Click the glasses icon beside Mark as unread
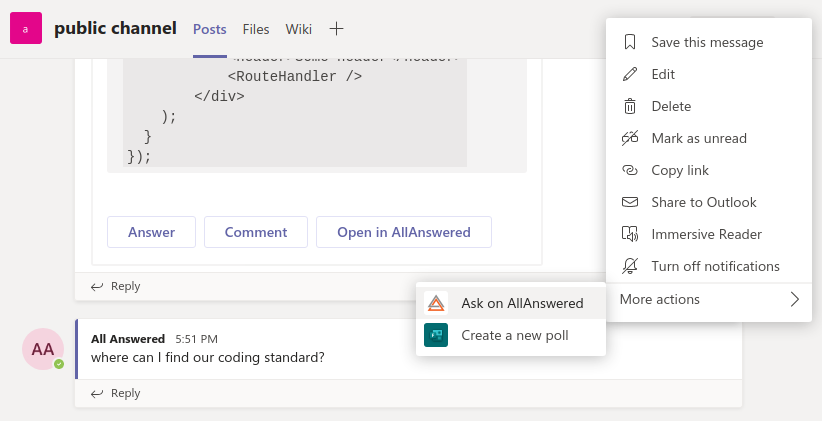This screenshot has height=421, width=822. (630, 138)
